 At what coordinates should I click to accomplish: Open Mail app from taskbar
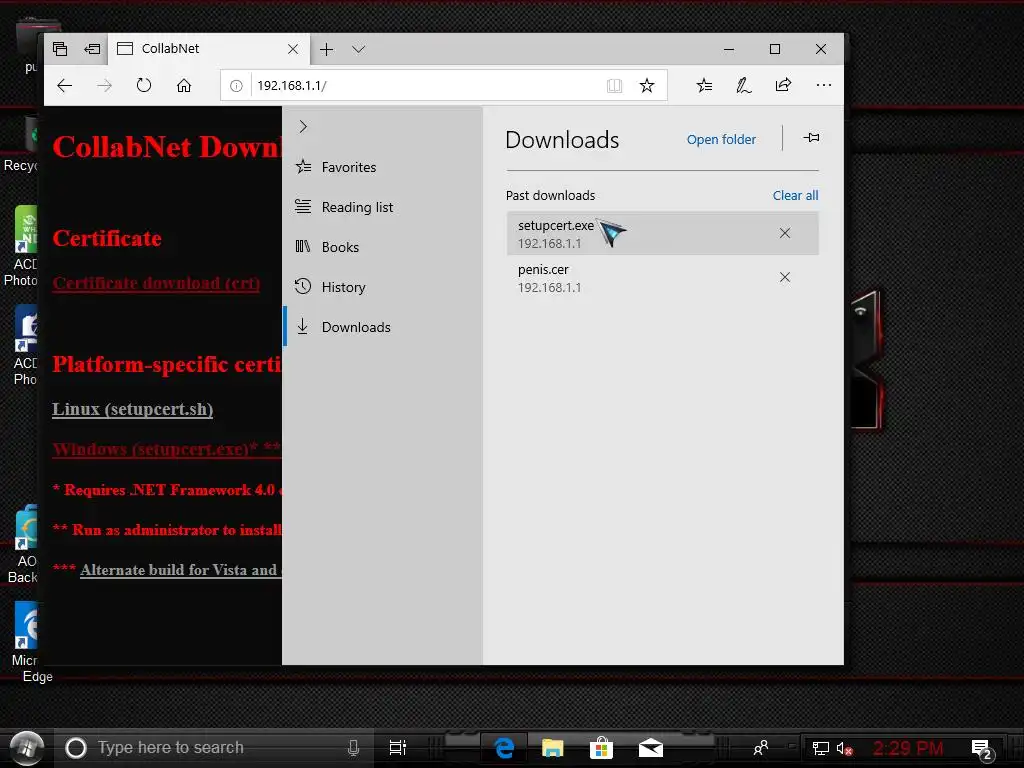click(x=650, y=748)
